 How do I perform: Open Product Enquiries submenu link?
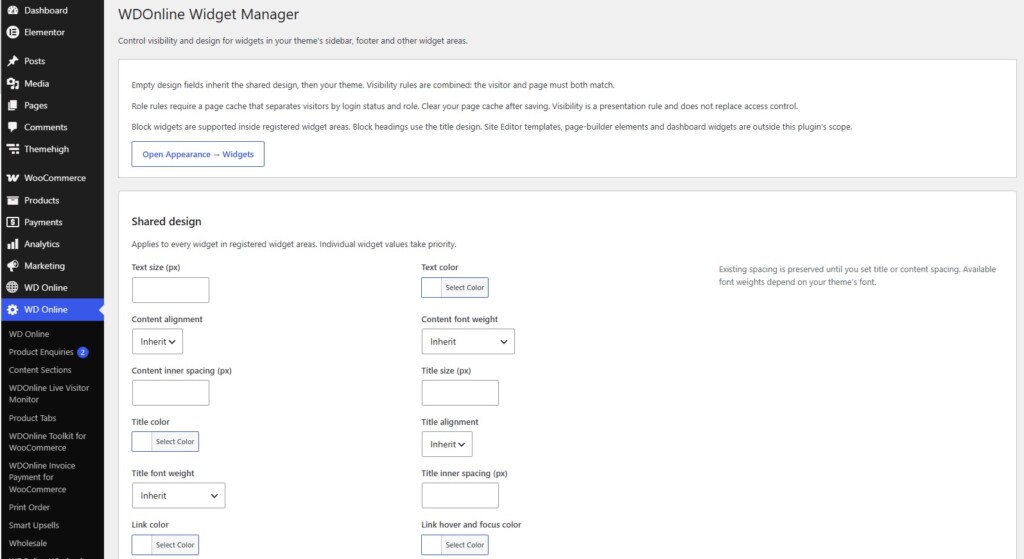click(x=40, y=352)
